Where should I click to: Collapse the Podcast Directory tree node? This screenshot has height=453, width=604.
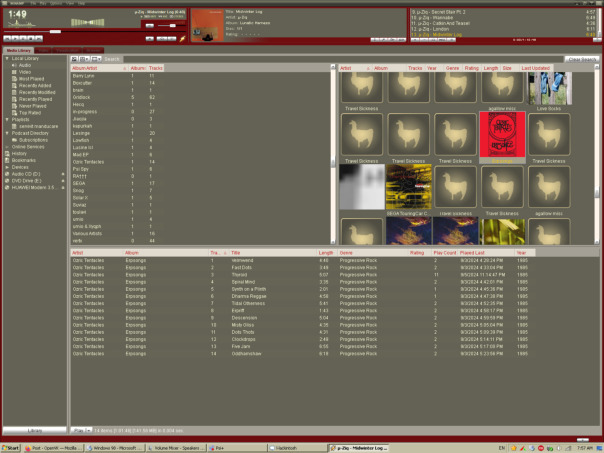tap(7, 133)
